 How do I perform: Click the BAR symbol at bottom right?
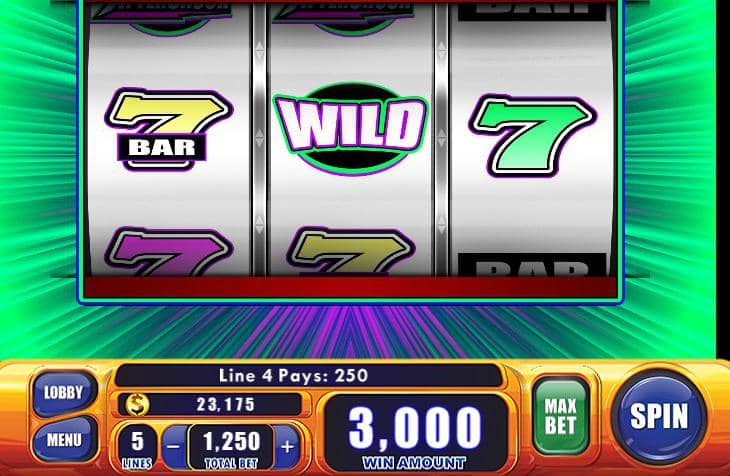(532, 265)
